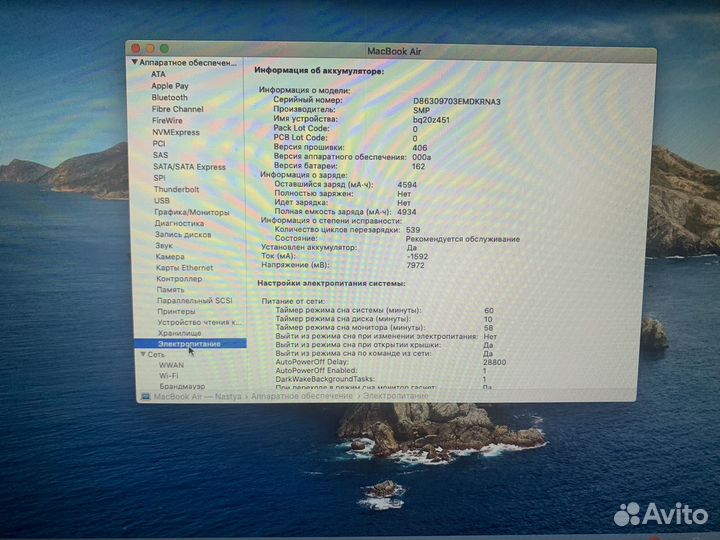Click system sleep timer value 60
720x540 pixels.
click(489, 310)
